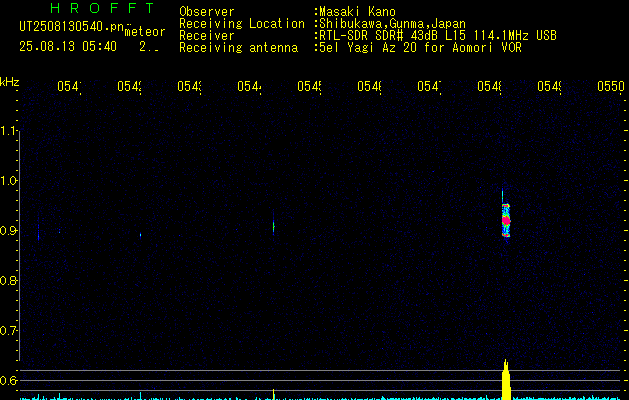Click the 'Receiving Location' label
This screenshot has width=629, height=400.
[x=242, y=24]
